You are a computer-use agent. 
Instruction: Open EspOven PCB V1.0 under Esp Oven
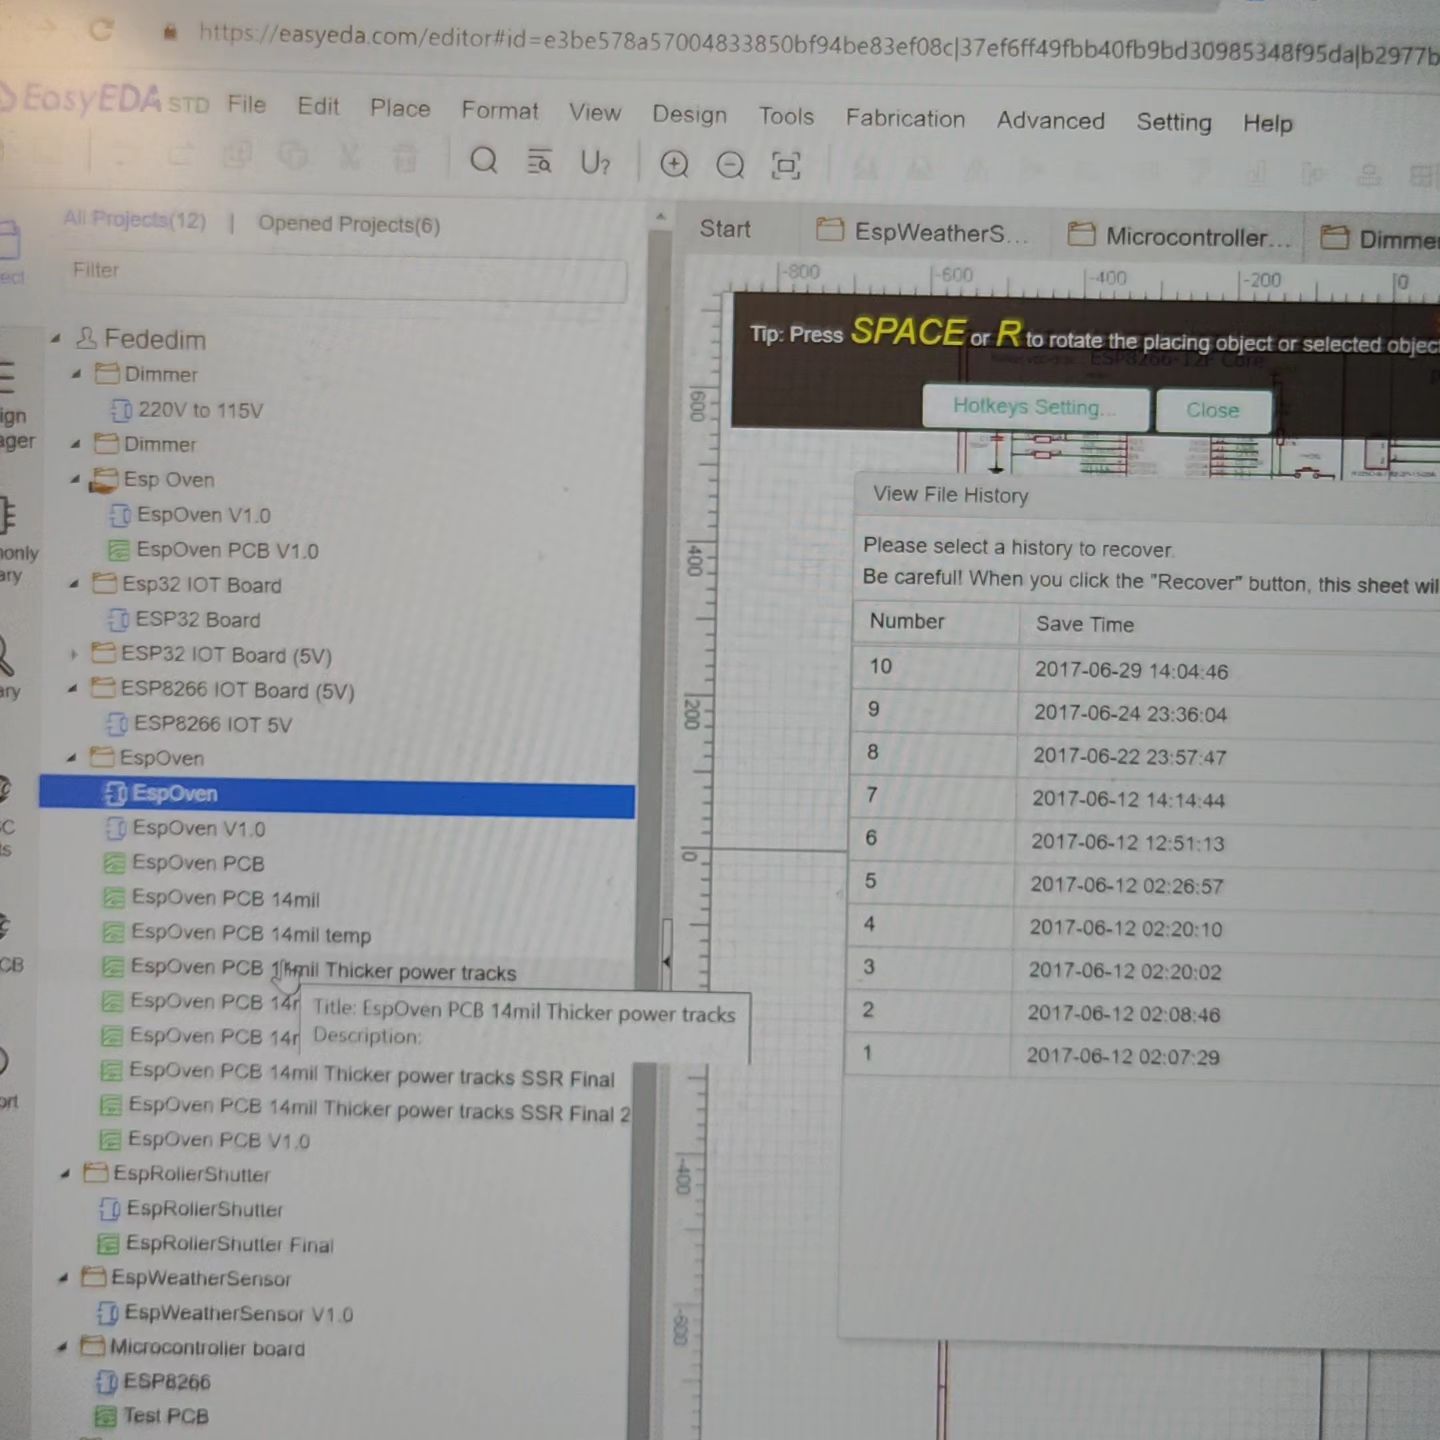[226, 550]
